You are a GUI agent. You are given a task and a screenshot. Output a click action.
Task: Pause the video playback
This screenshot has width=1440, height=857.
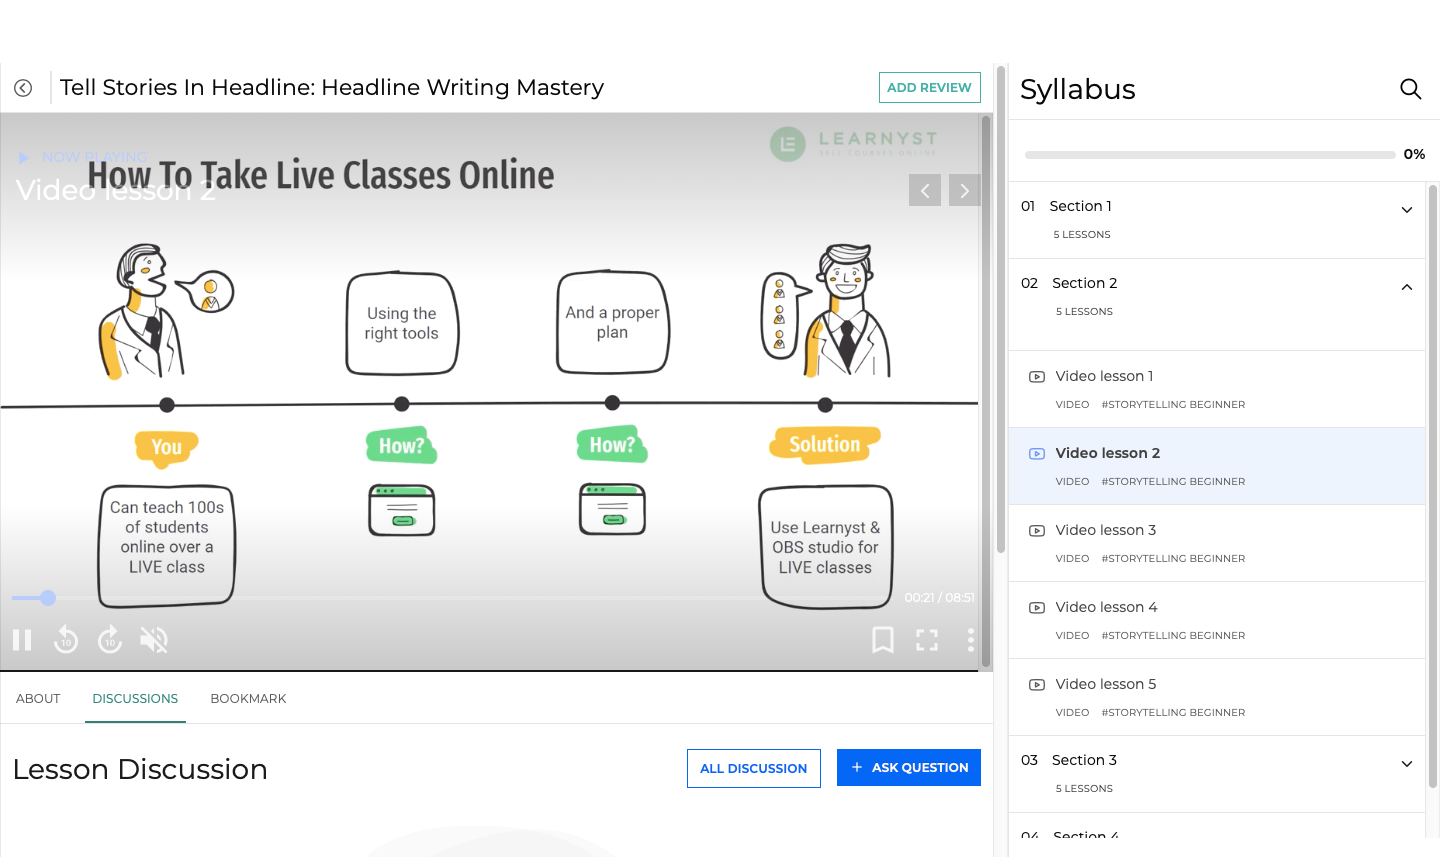(x=22, y=640)
